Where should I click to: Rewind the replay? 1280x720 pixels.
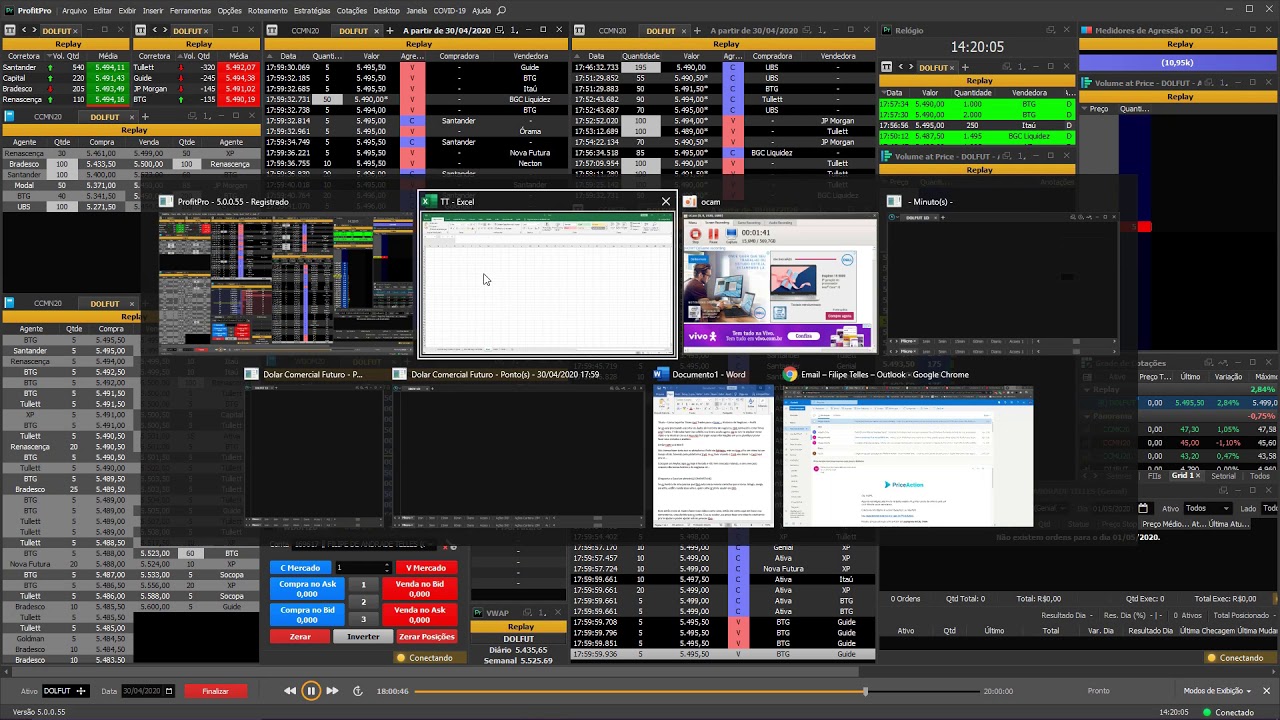[290, 691]
